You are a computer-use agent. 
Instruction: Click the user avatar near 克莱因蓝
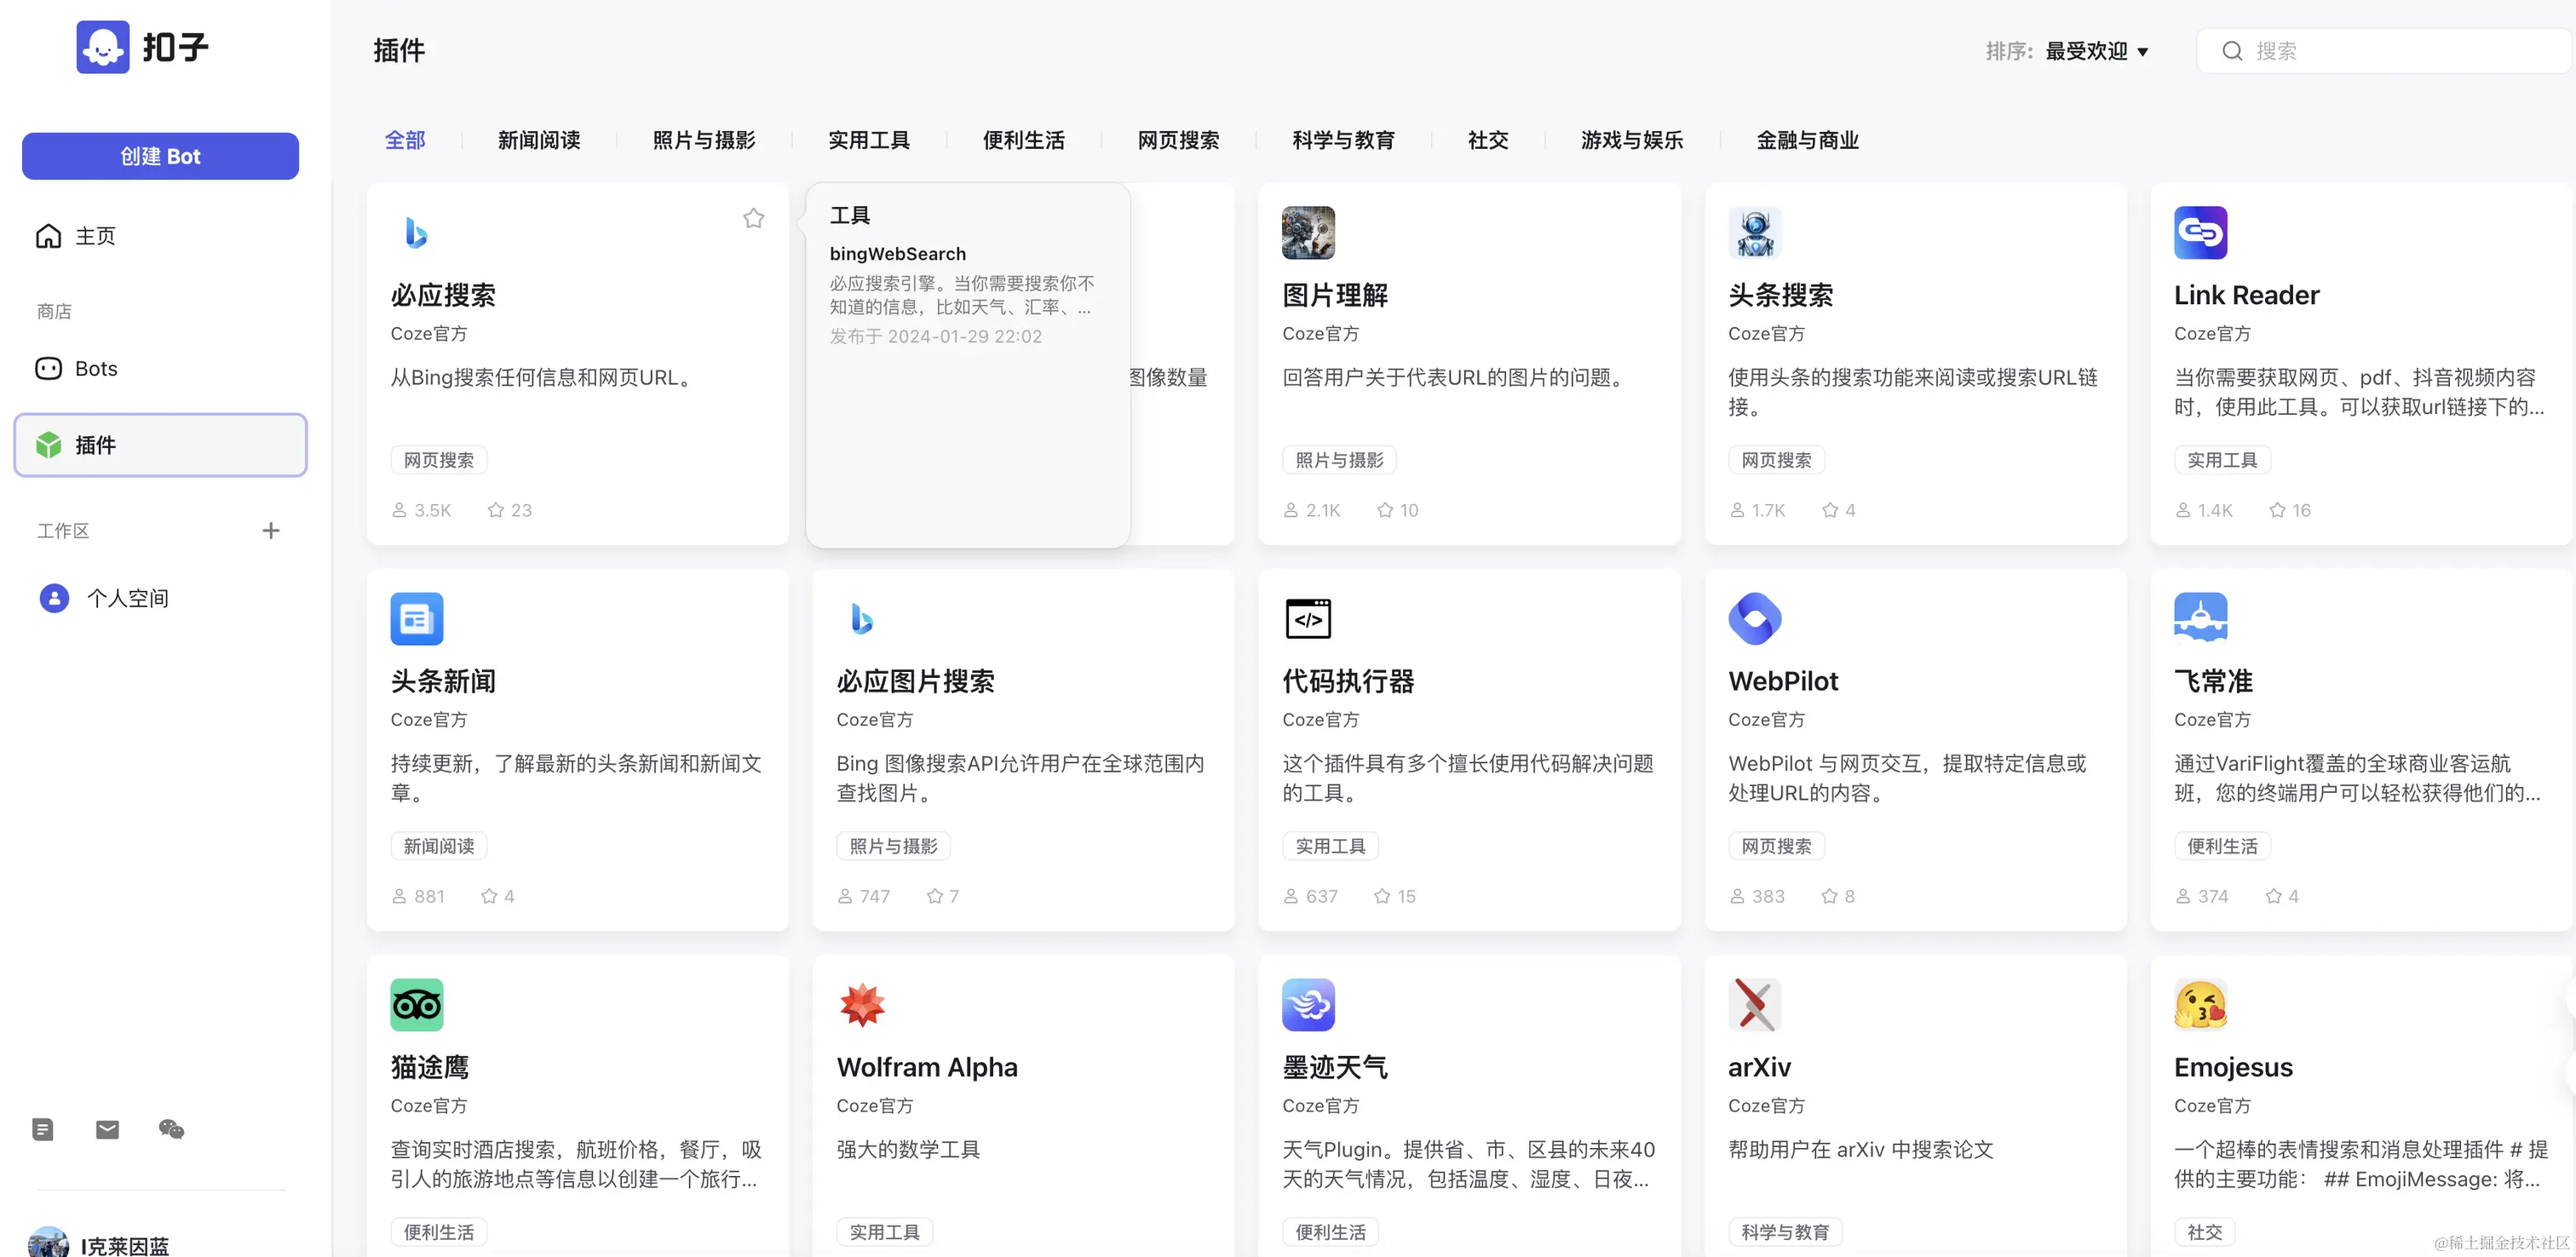pos(48,1243)
